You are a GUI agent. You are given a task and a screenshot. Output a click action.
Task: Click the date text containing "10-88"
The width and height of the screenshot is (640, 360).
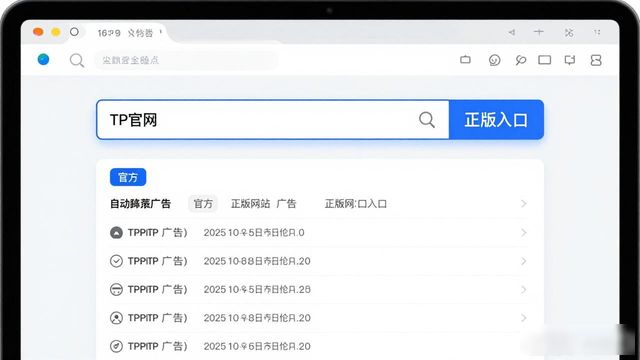point(257,261)
